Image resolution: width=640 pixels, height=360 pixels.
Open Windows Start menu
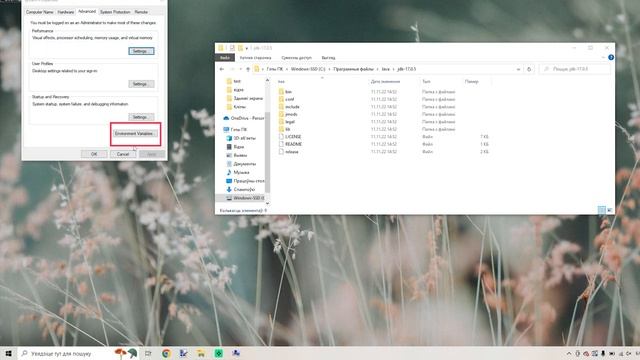point(8,353)
